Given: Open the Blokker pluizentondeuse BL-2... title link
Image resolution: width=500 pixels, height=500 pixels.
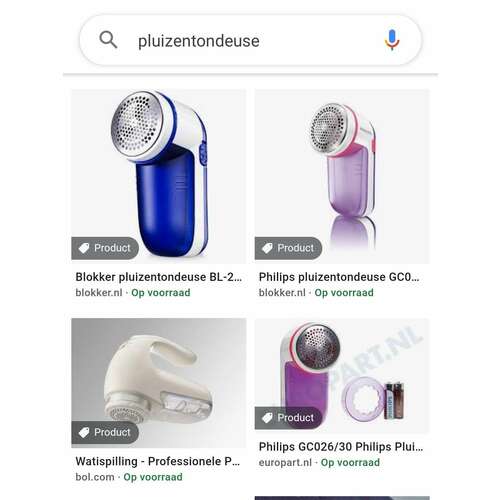Looking at the screenshot, I should [x=159, y=277].
